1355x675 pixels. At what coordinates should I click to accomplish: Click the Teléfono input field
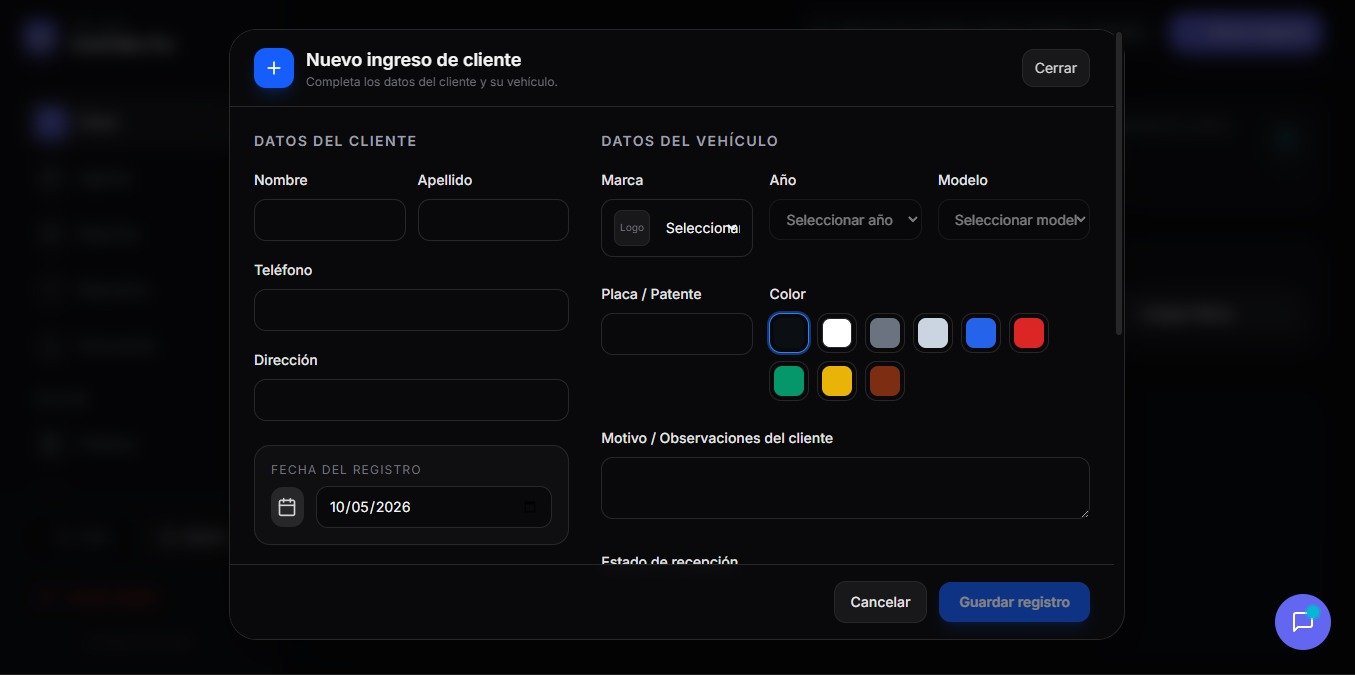pyautogui.click(x=411, y=310)
